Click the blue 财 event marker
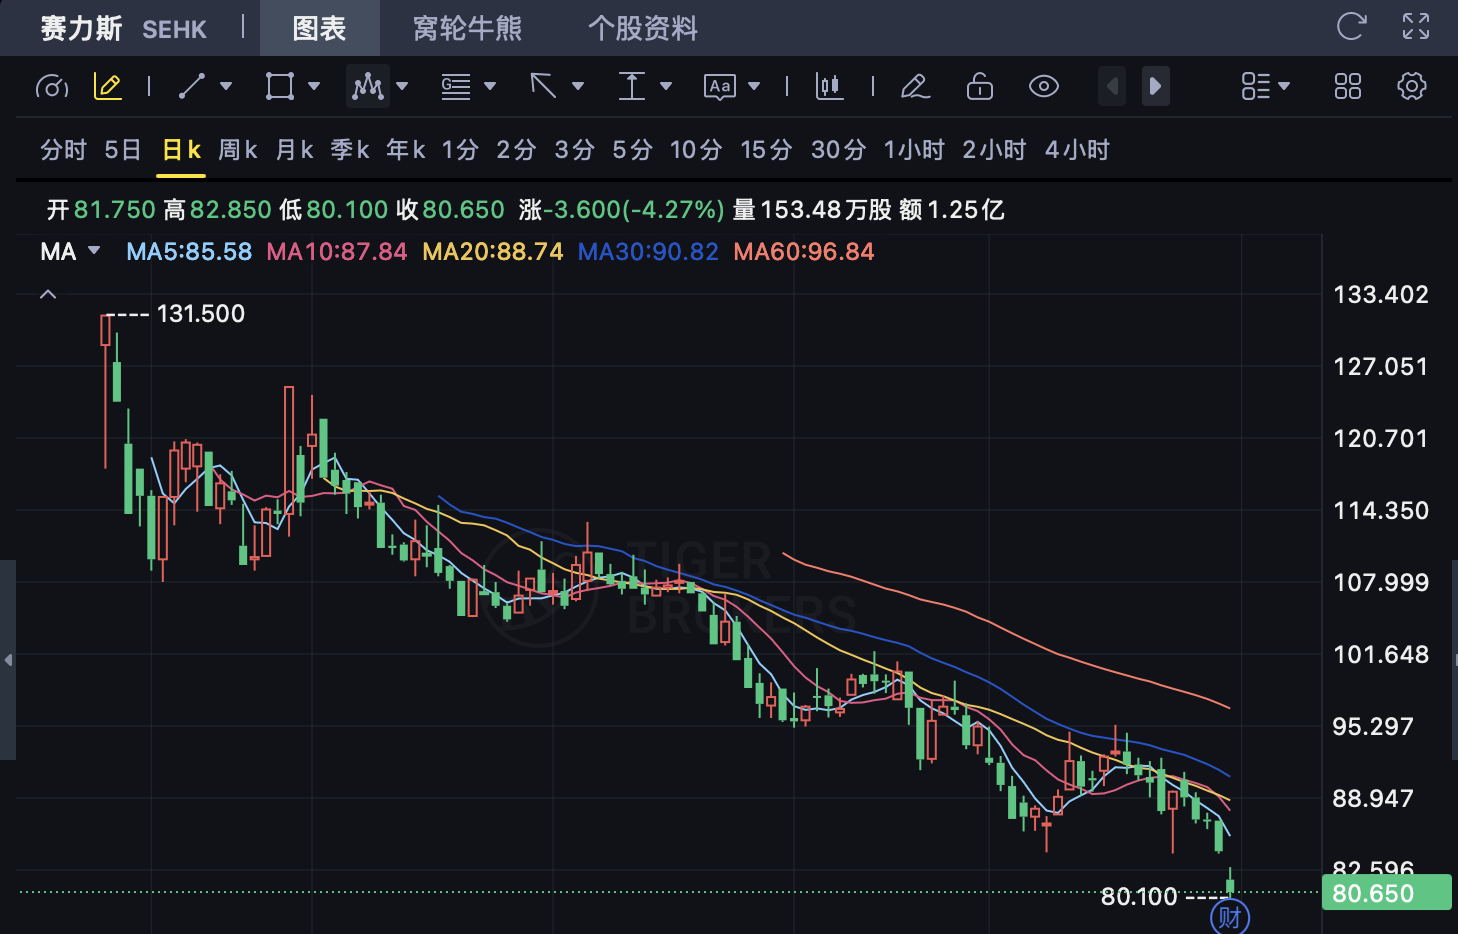This screenshot has height=934, width=1458. coord(1229,916)
